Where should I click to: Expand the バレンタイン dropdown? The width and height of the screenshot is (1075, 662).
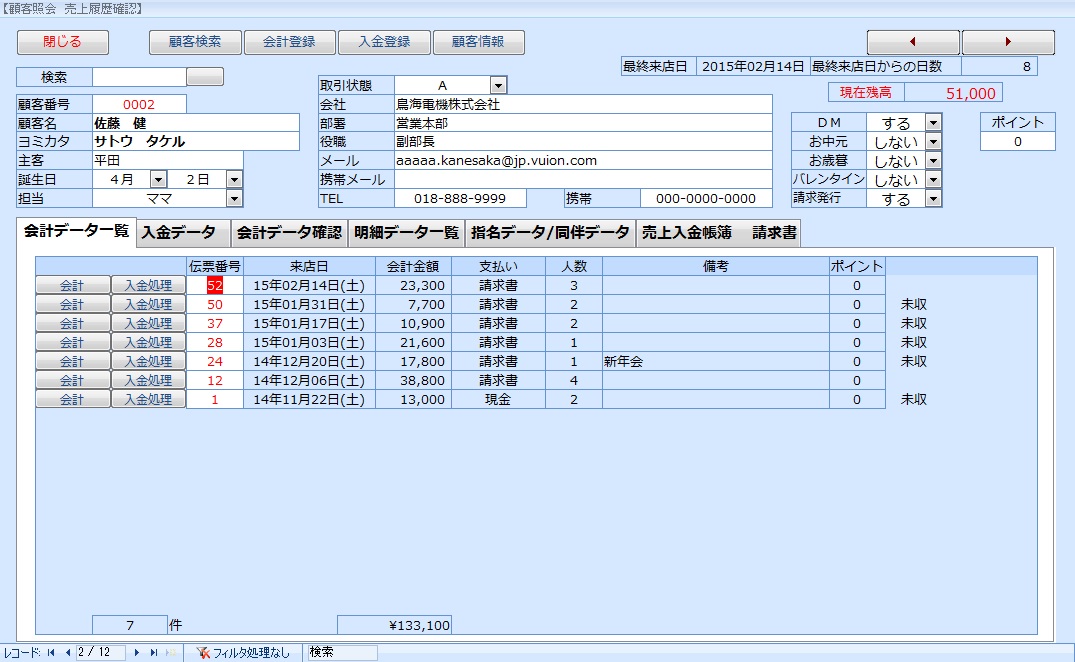[x=933, y=179]
